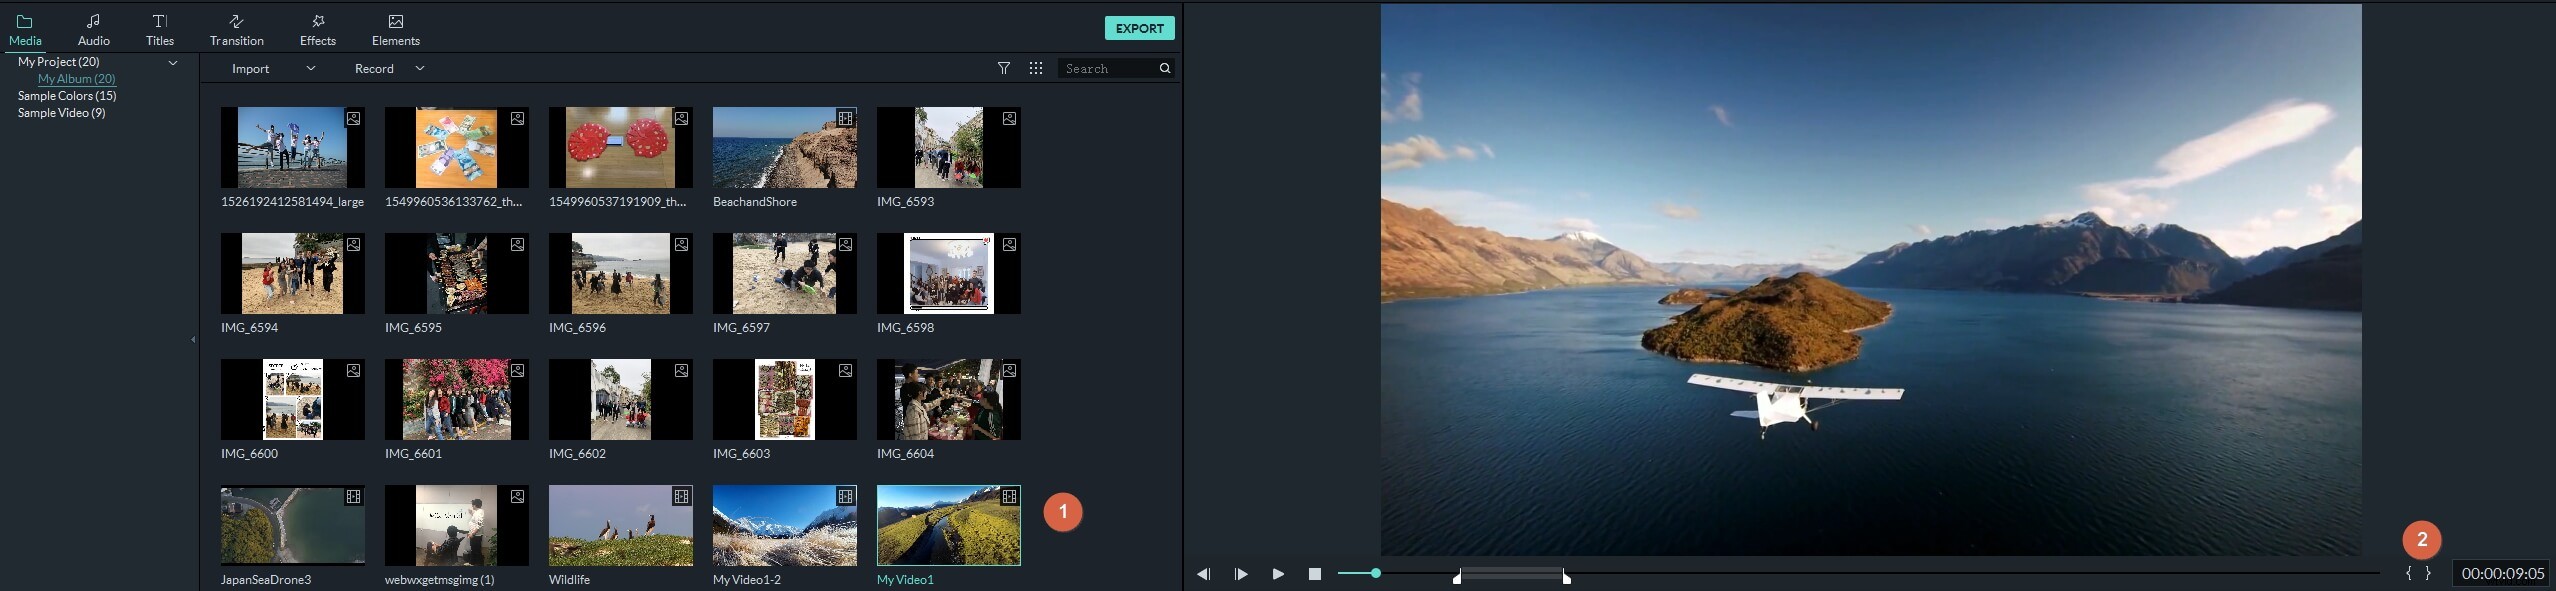Select the My Video1-2 clip
This screenshot has height=591, width=2556.
[x=785, y=525]
